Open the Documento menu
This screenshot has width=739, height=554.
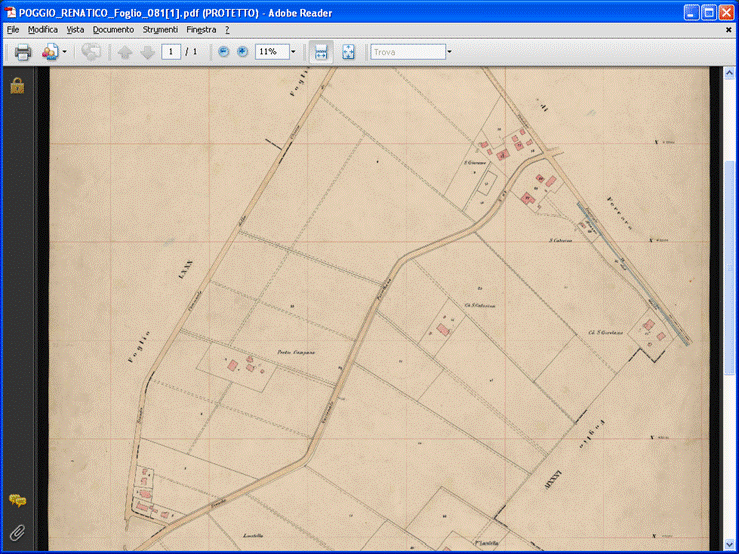(x=113, y=30)
